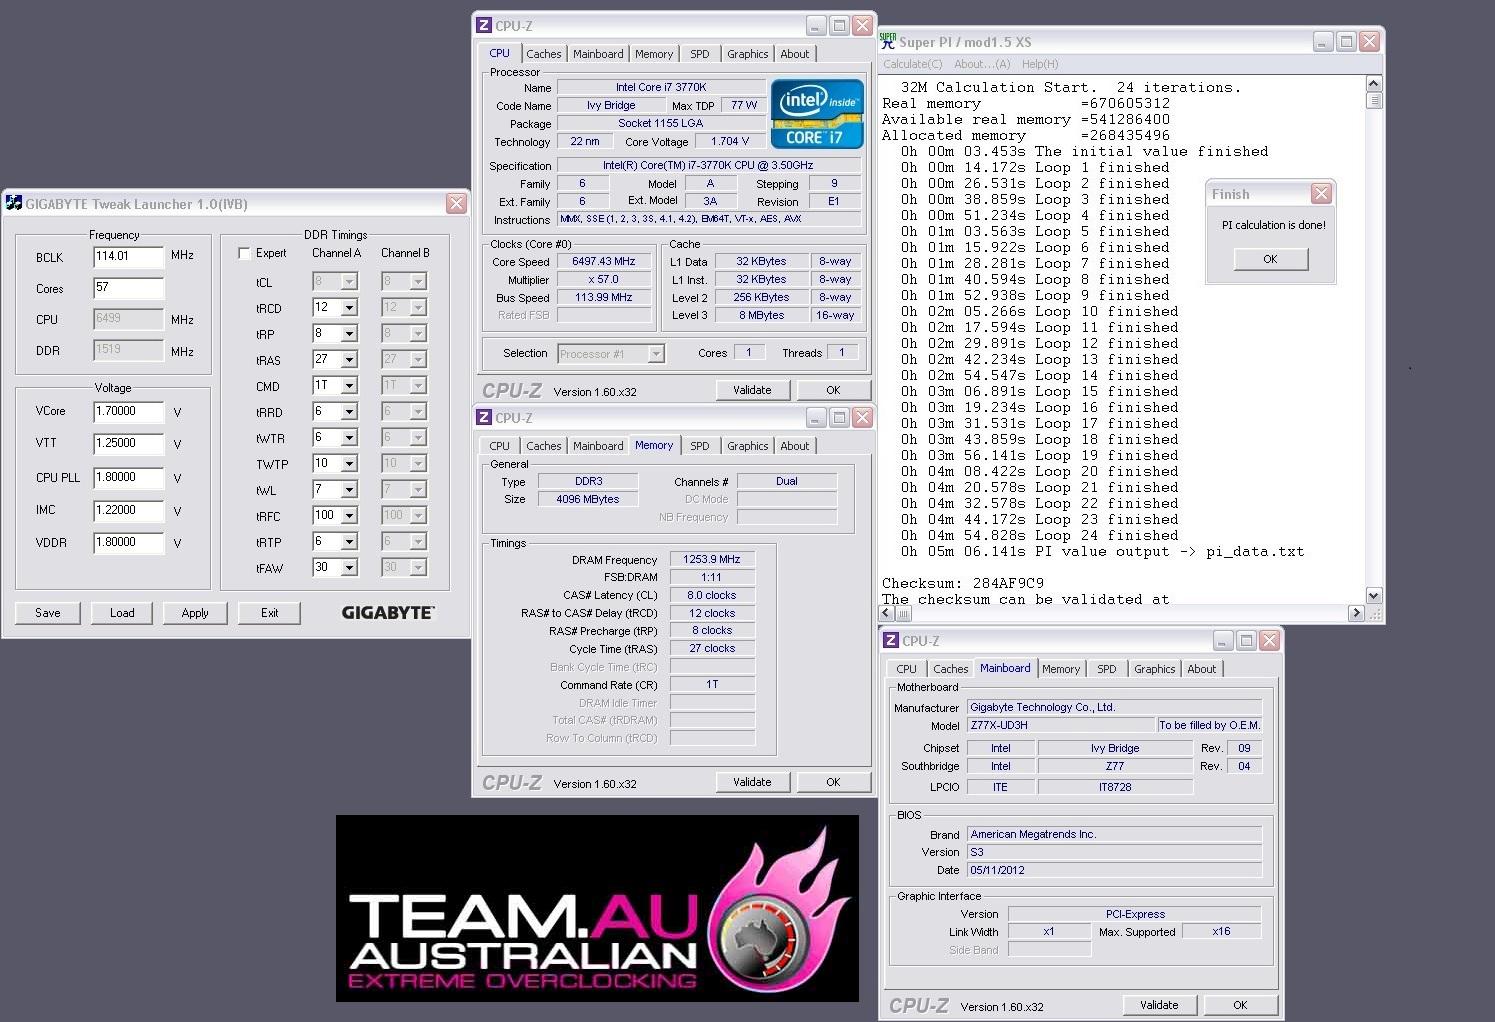Open the tWL Channel A dropdown

tap(349, 490)
